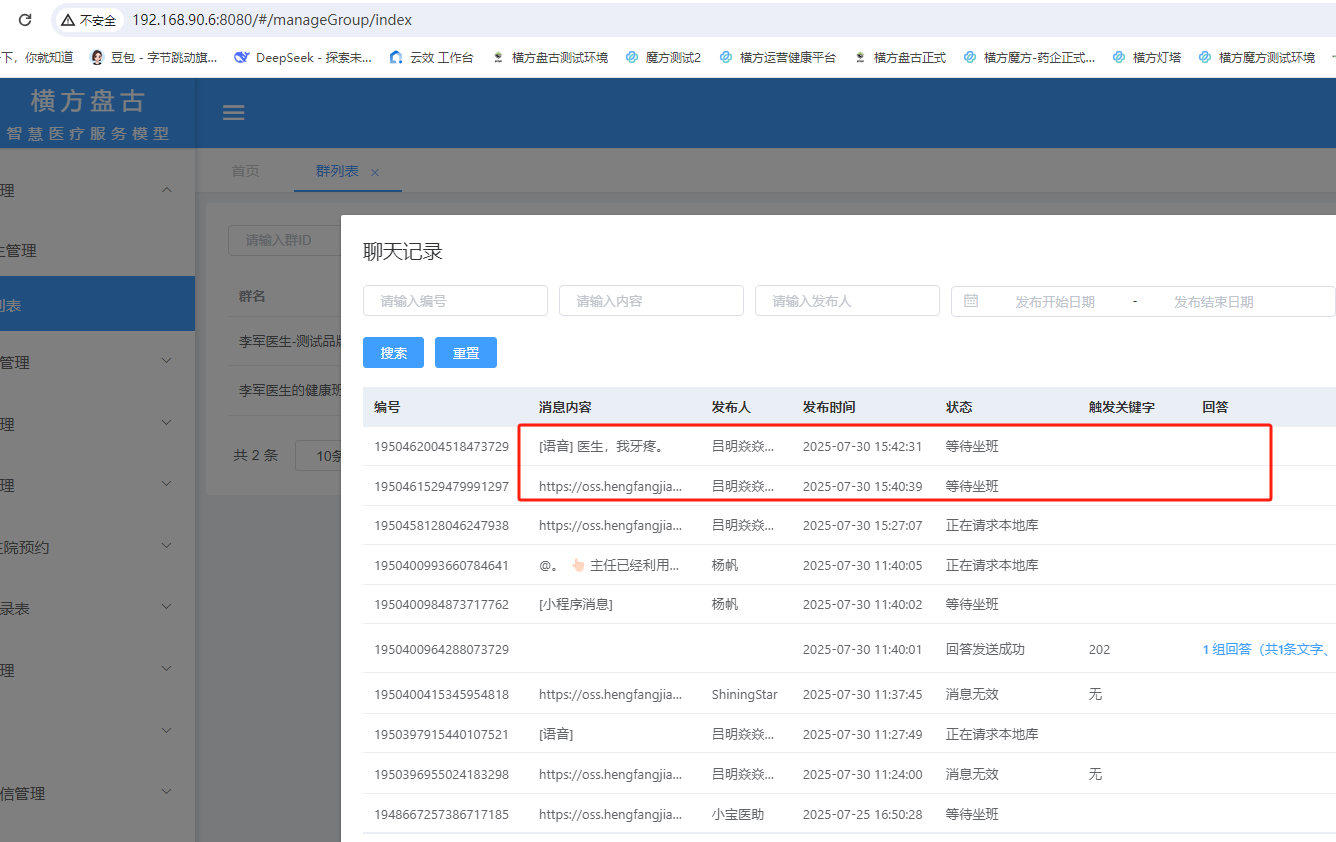This screenshot has width=1336, height=842.
Task: Click the calendar icon in the date range field
Action: [x=971, y=301]
